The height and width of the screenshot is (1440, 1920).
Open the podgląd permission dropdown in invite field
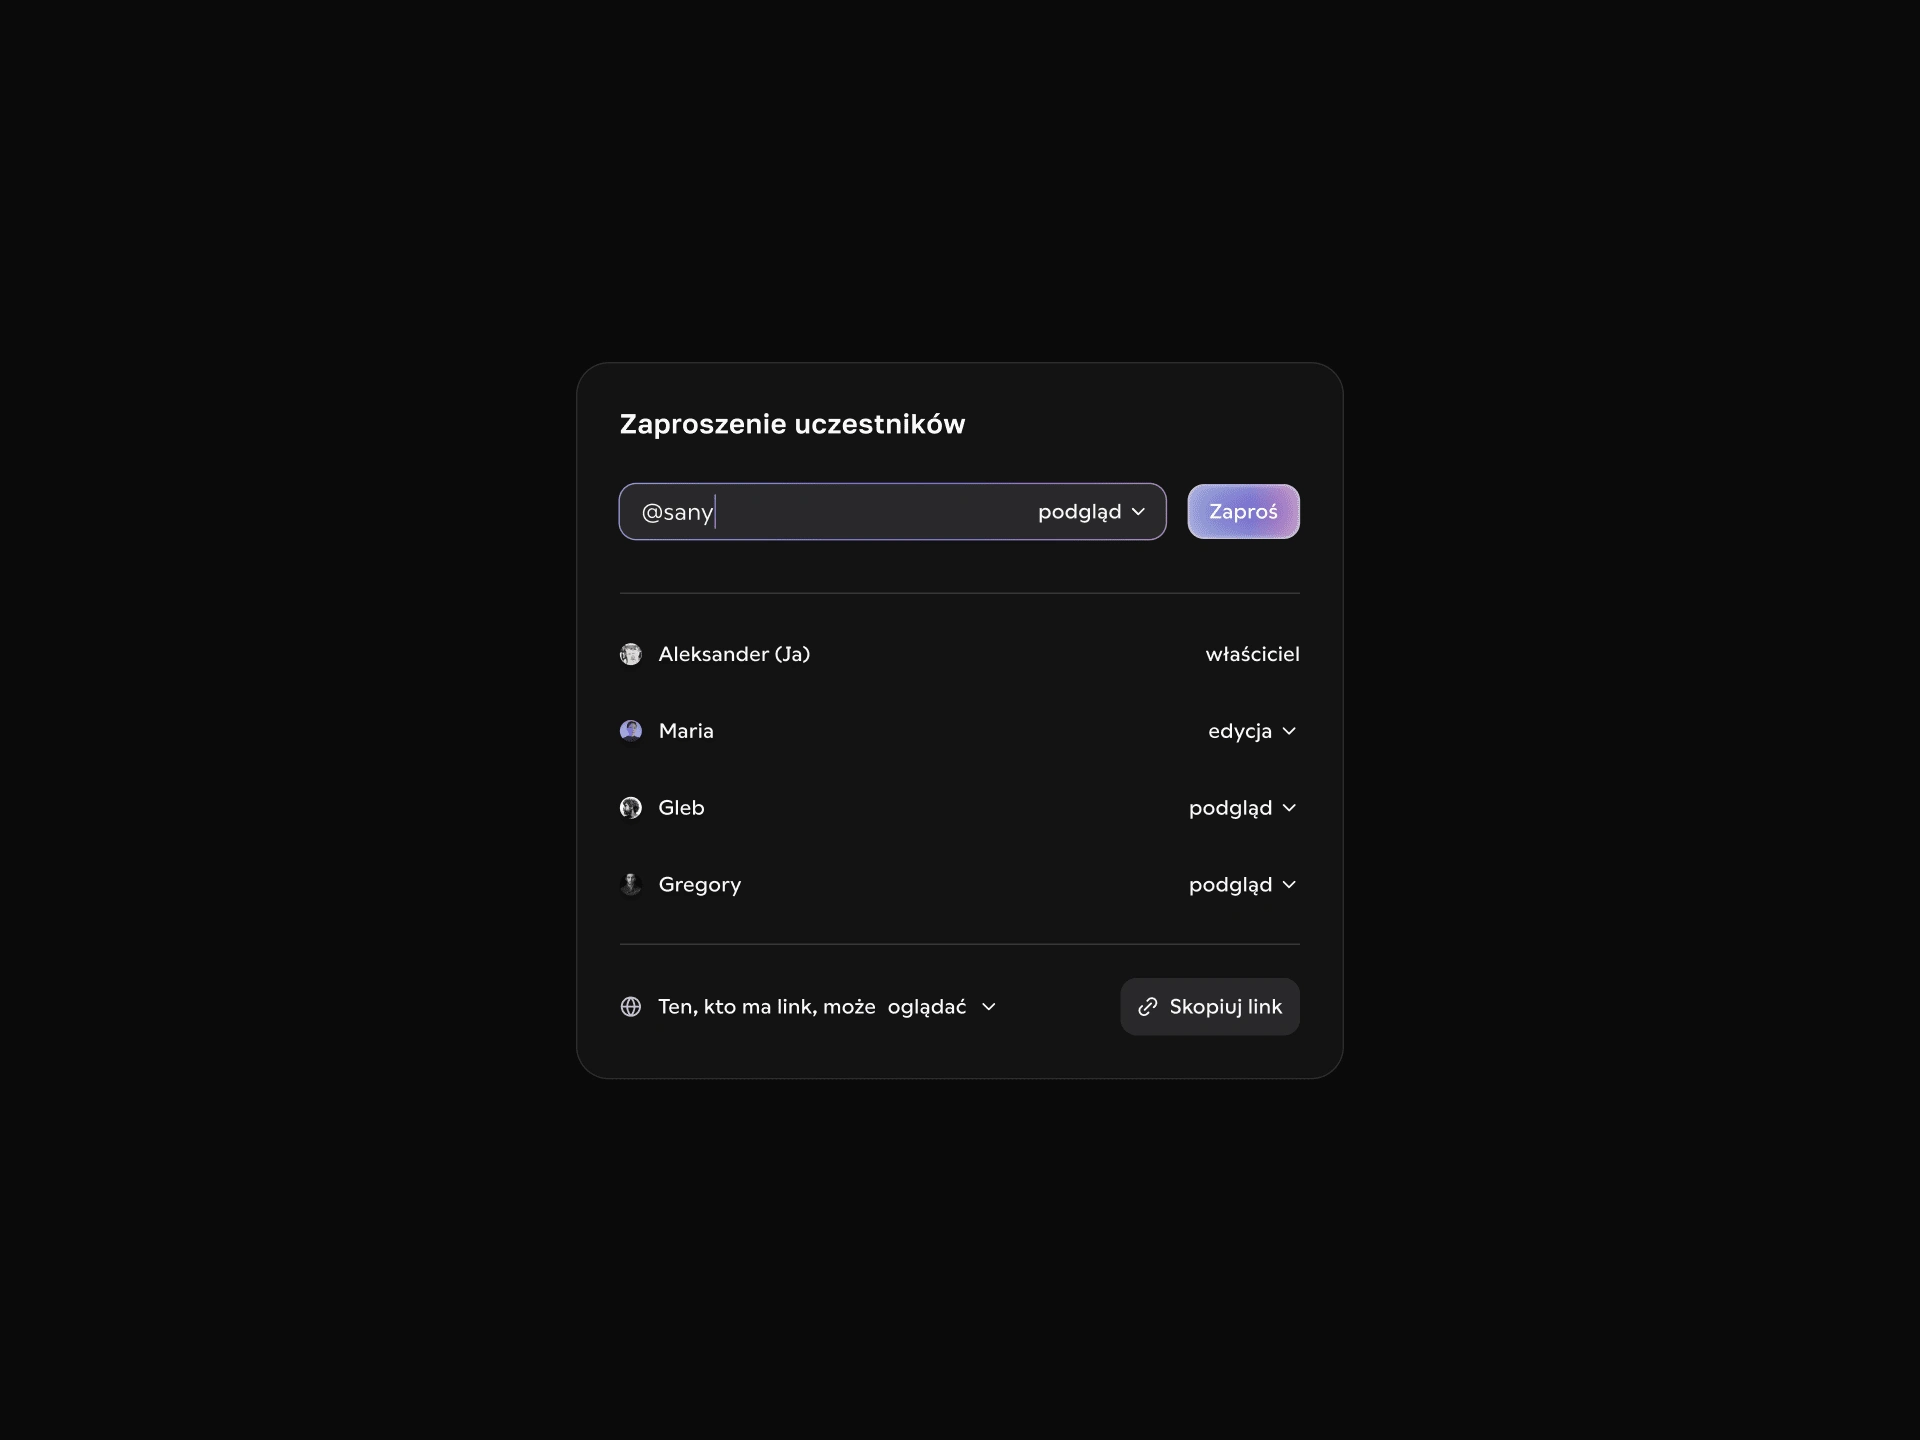[1091, 512]
